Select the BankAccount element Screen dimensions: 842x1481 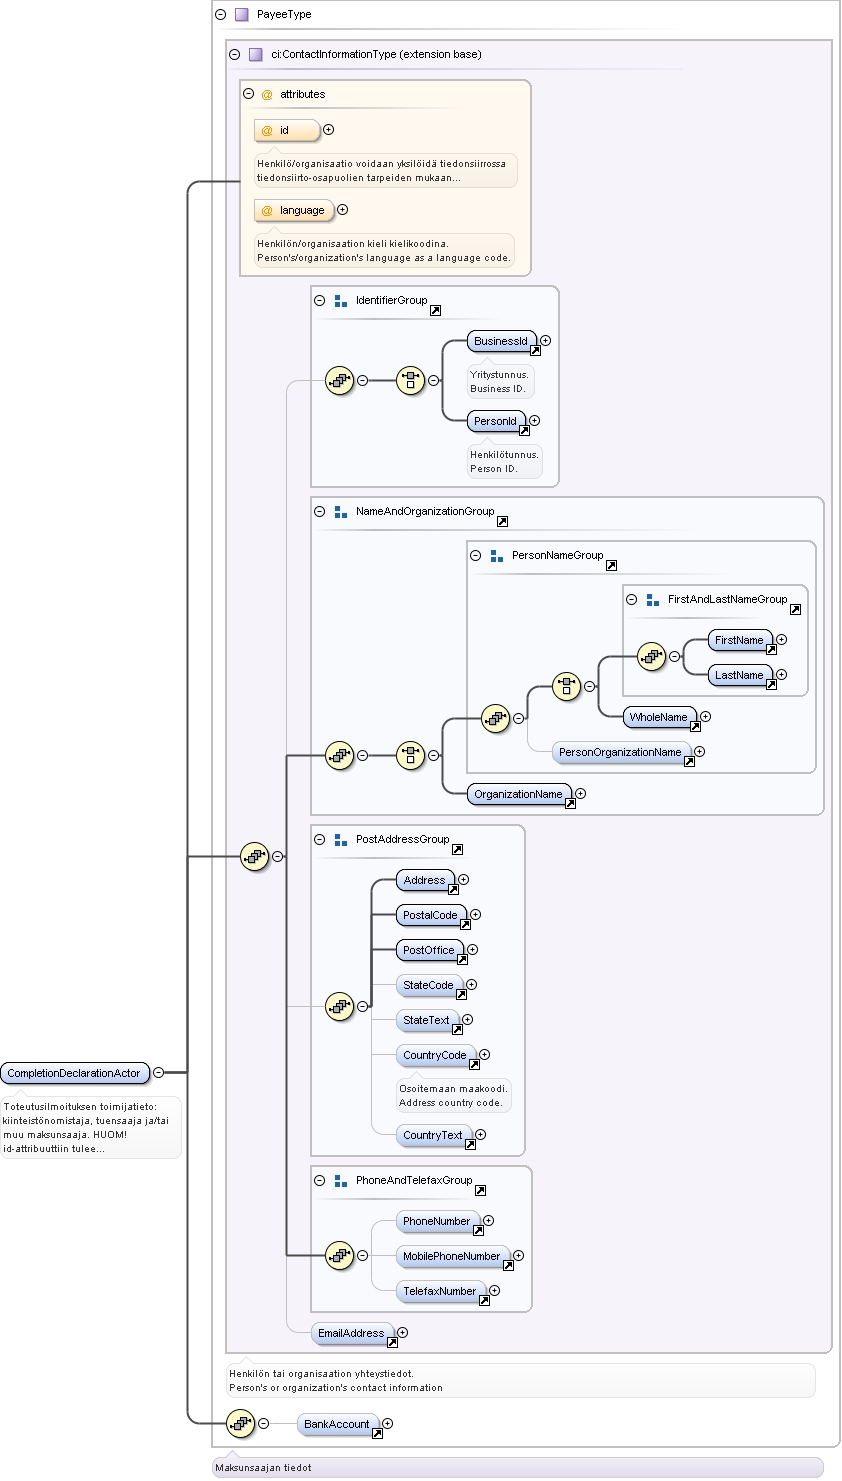[338, 1424]
